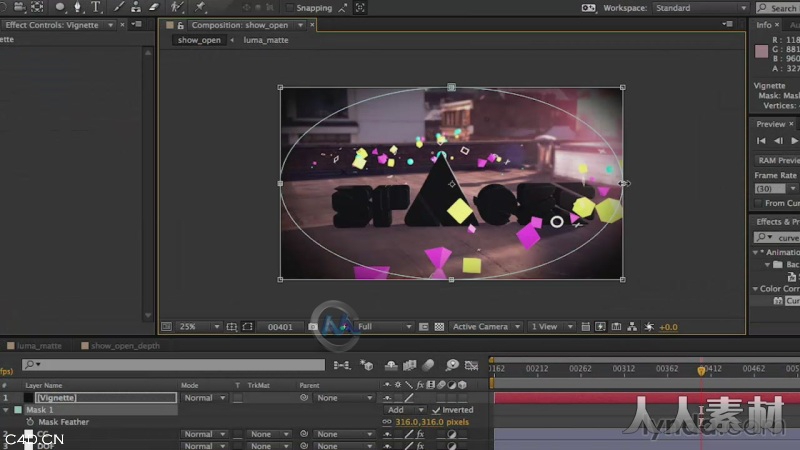Select the Puppet Pin tool
The image size is (800, 450).
tap(199, 7)
